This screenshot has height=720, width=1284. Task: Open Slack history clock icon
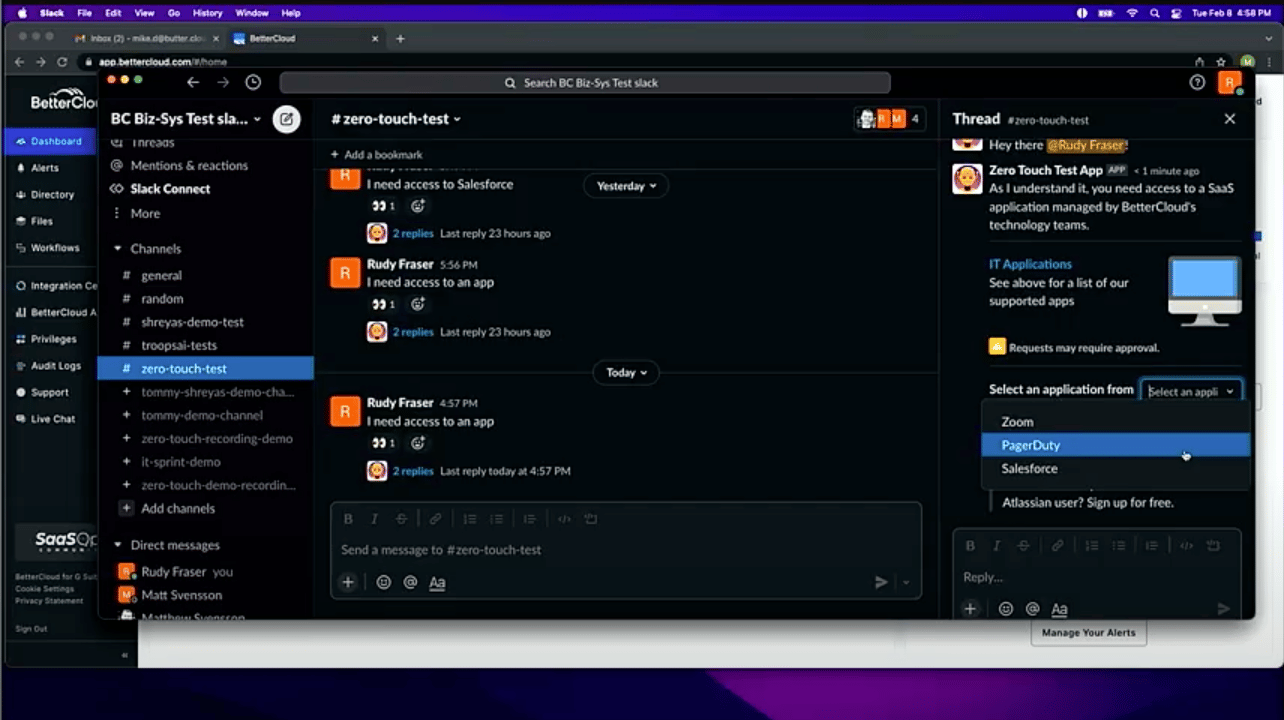click(x=253, y=83)
